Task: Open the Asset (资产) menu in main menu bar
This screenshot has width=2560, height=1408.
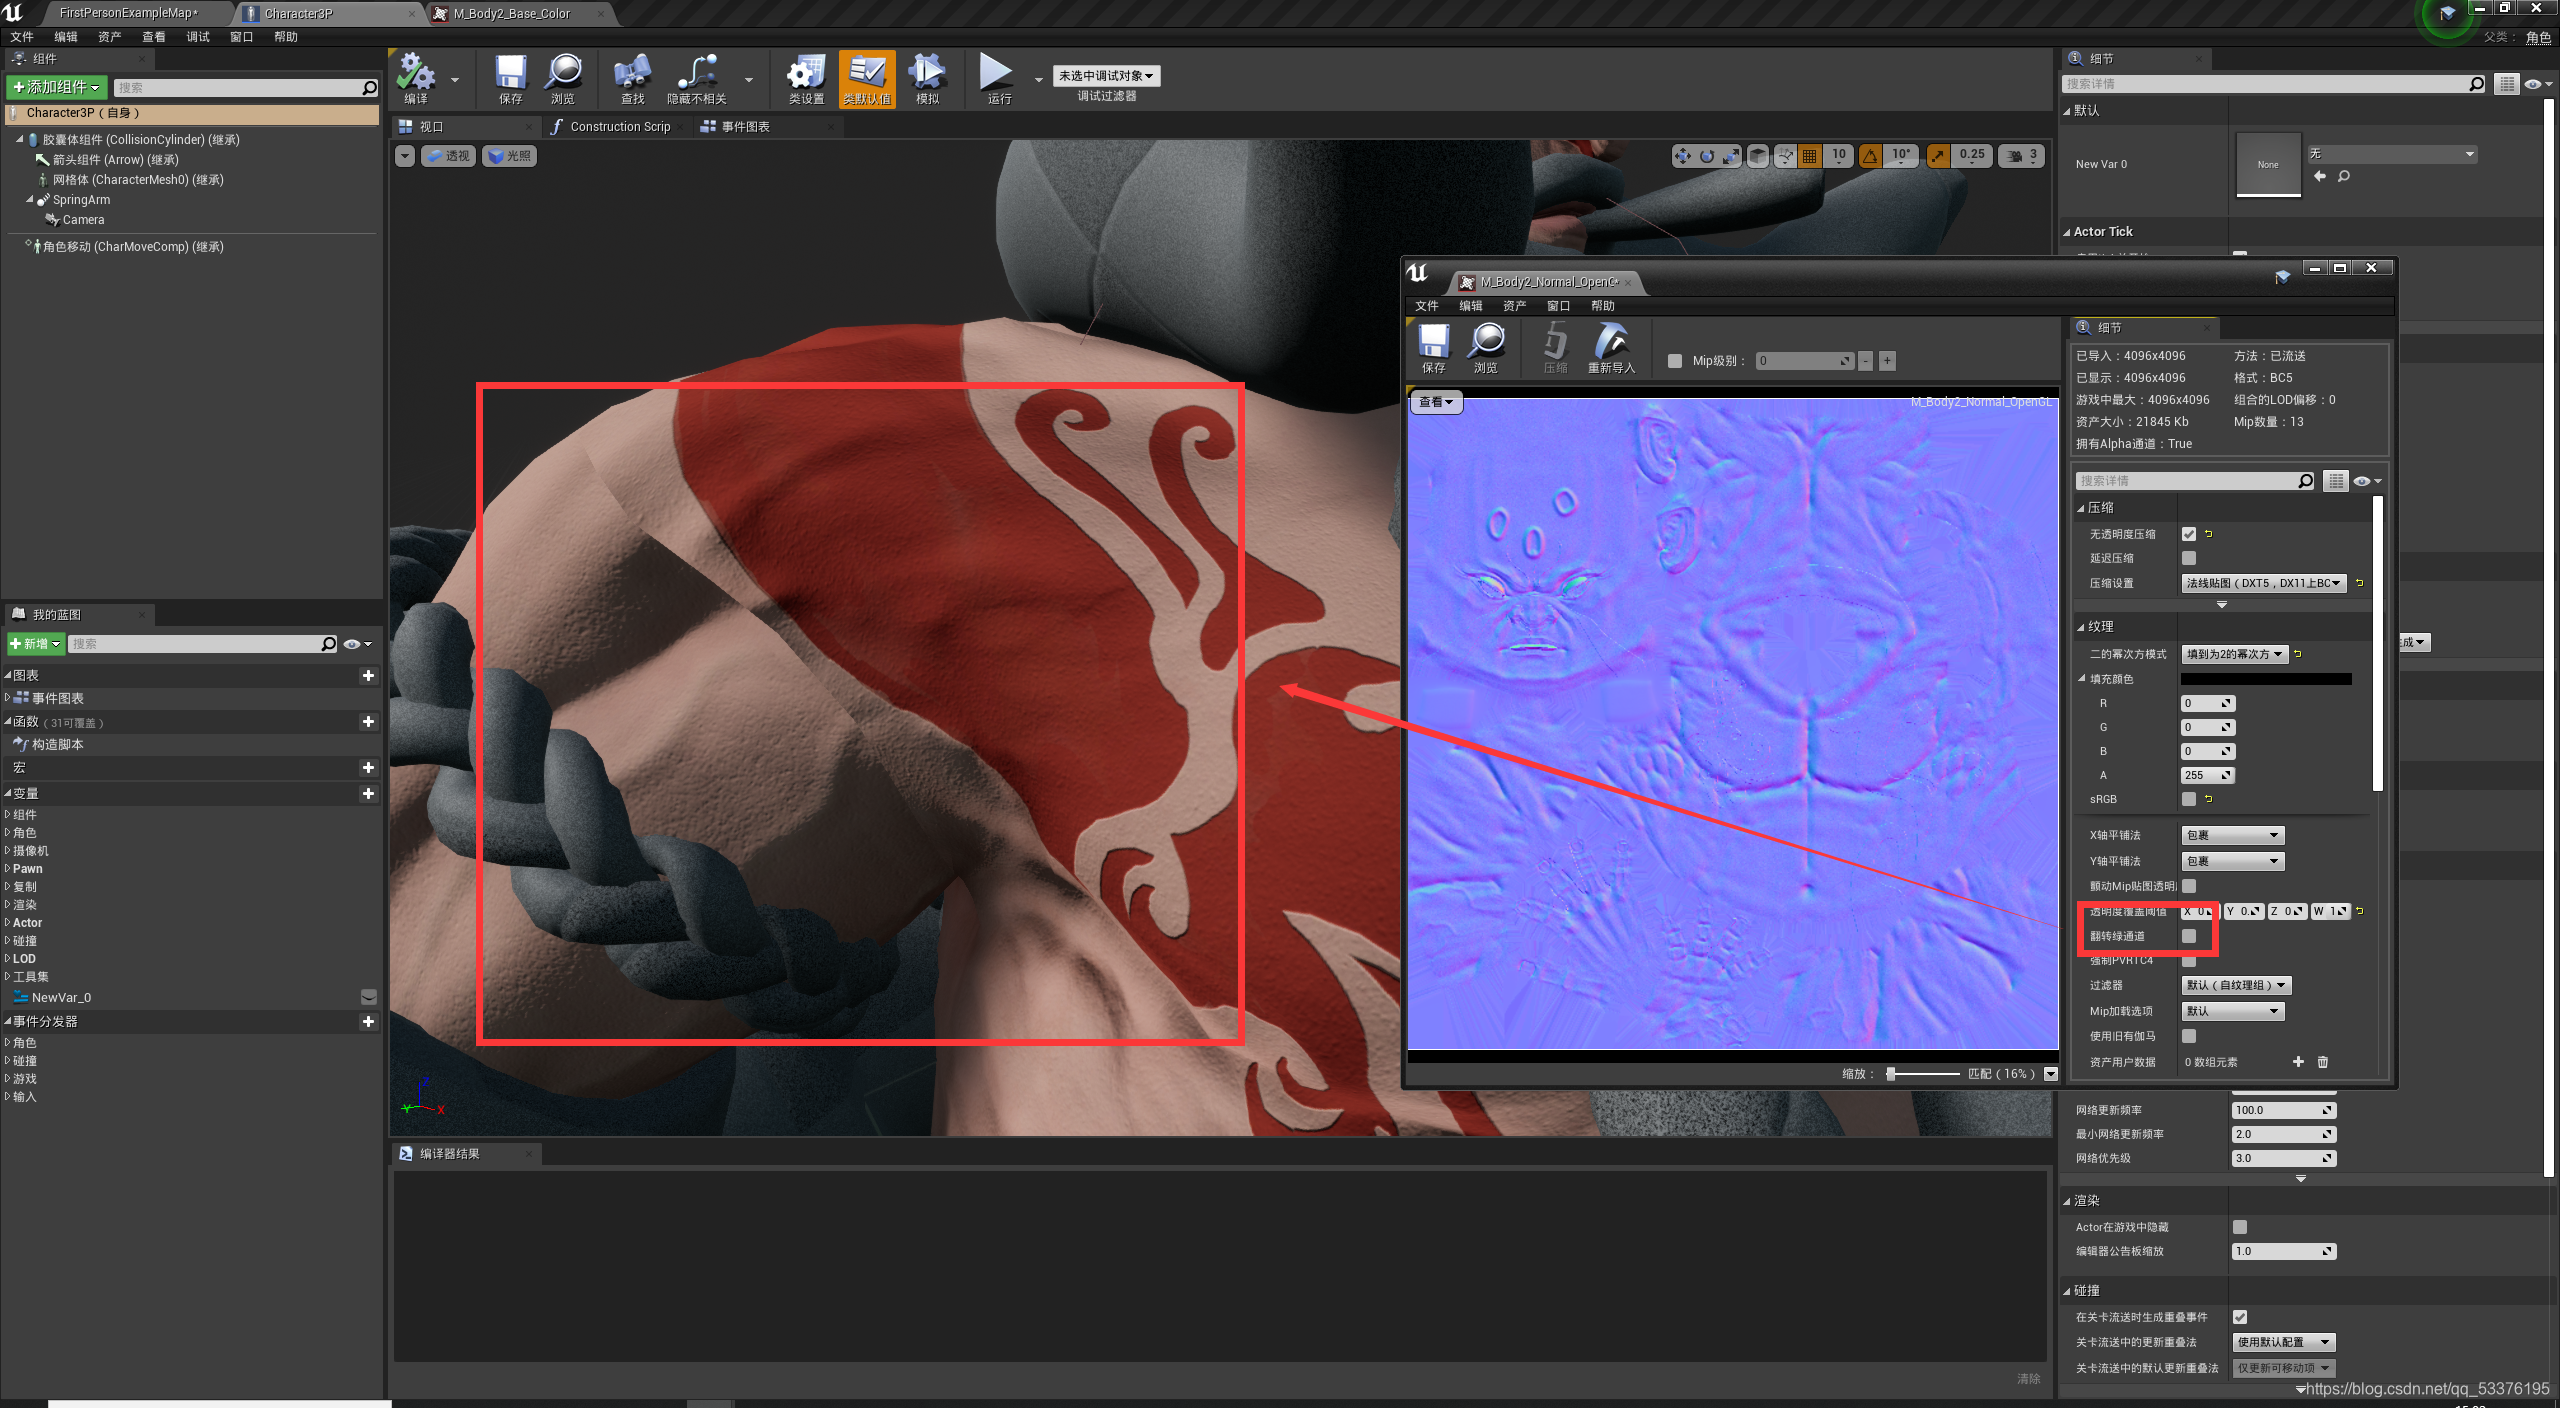Action: (109, 37)
